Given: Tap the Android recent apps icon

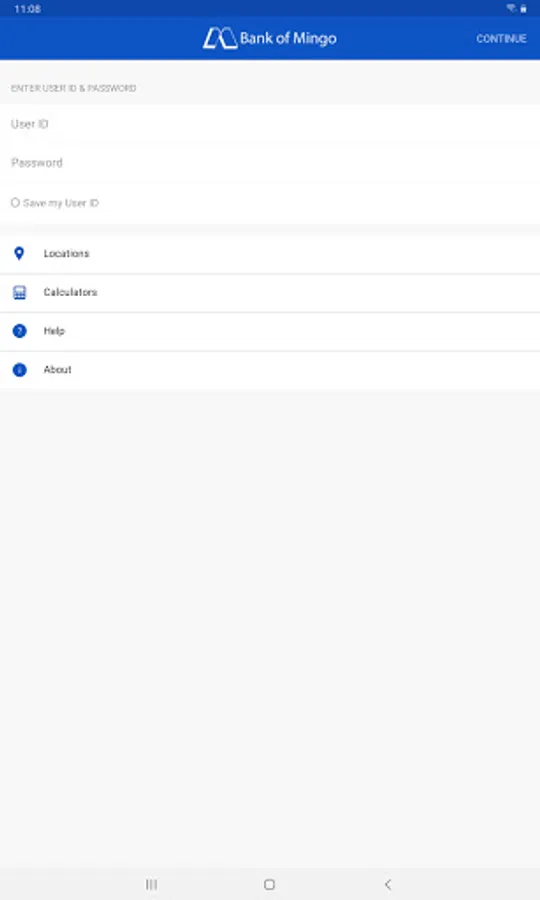Looking at the screenshot, I should click(x=151, y=885).
